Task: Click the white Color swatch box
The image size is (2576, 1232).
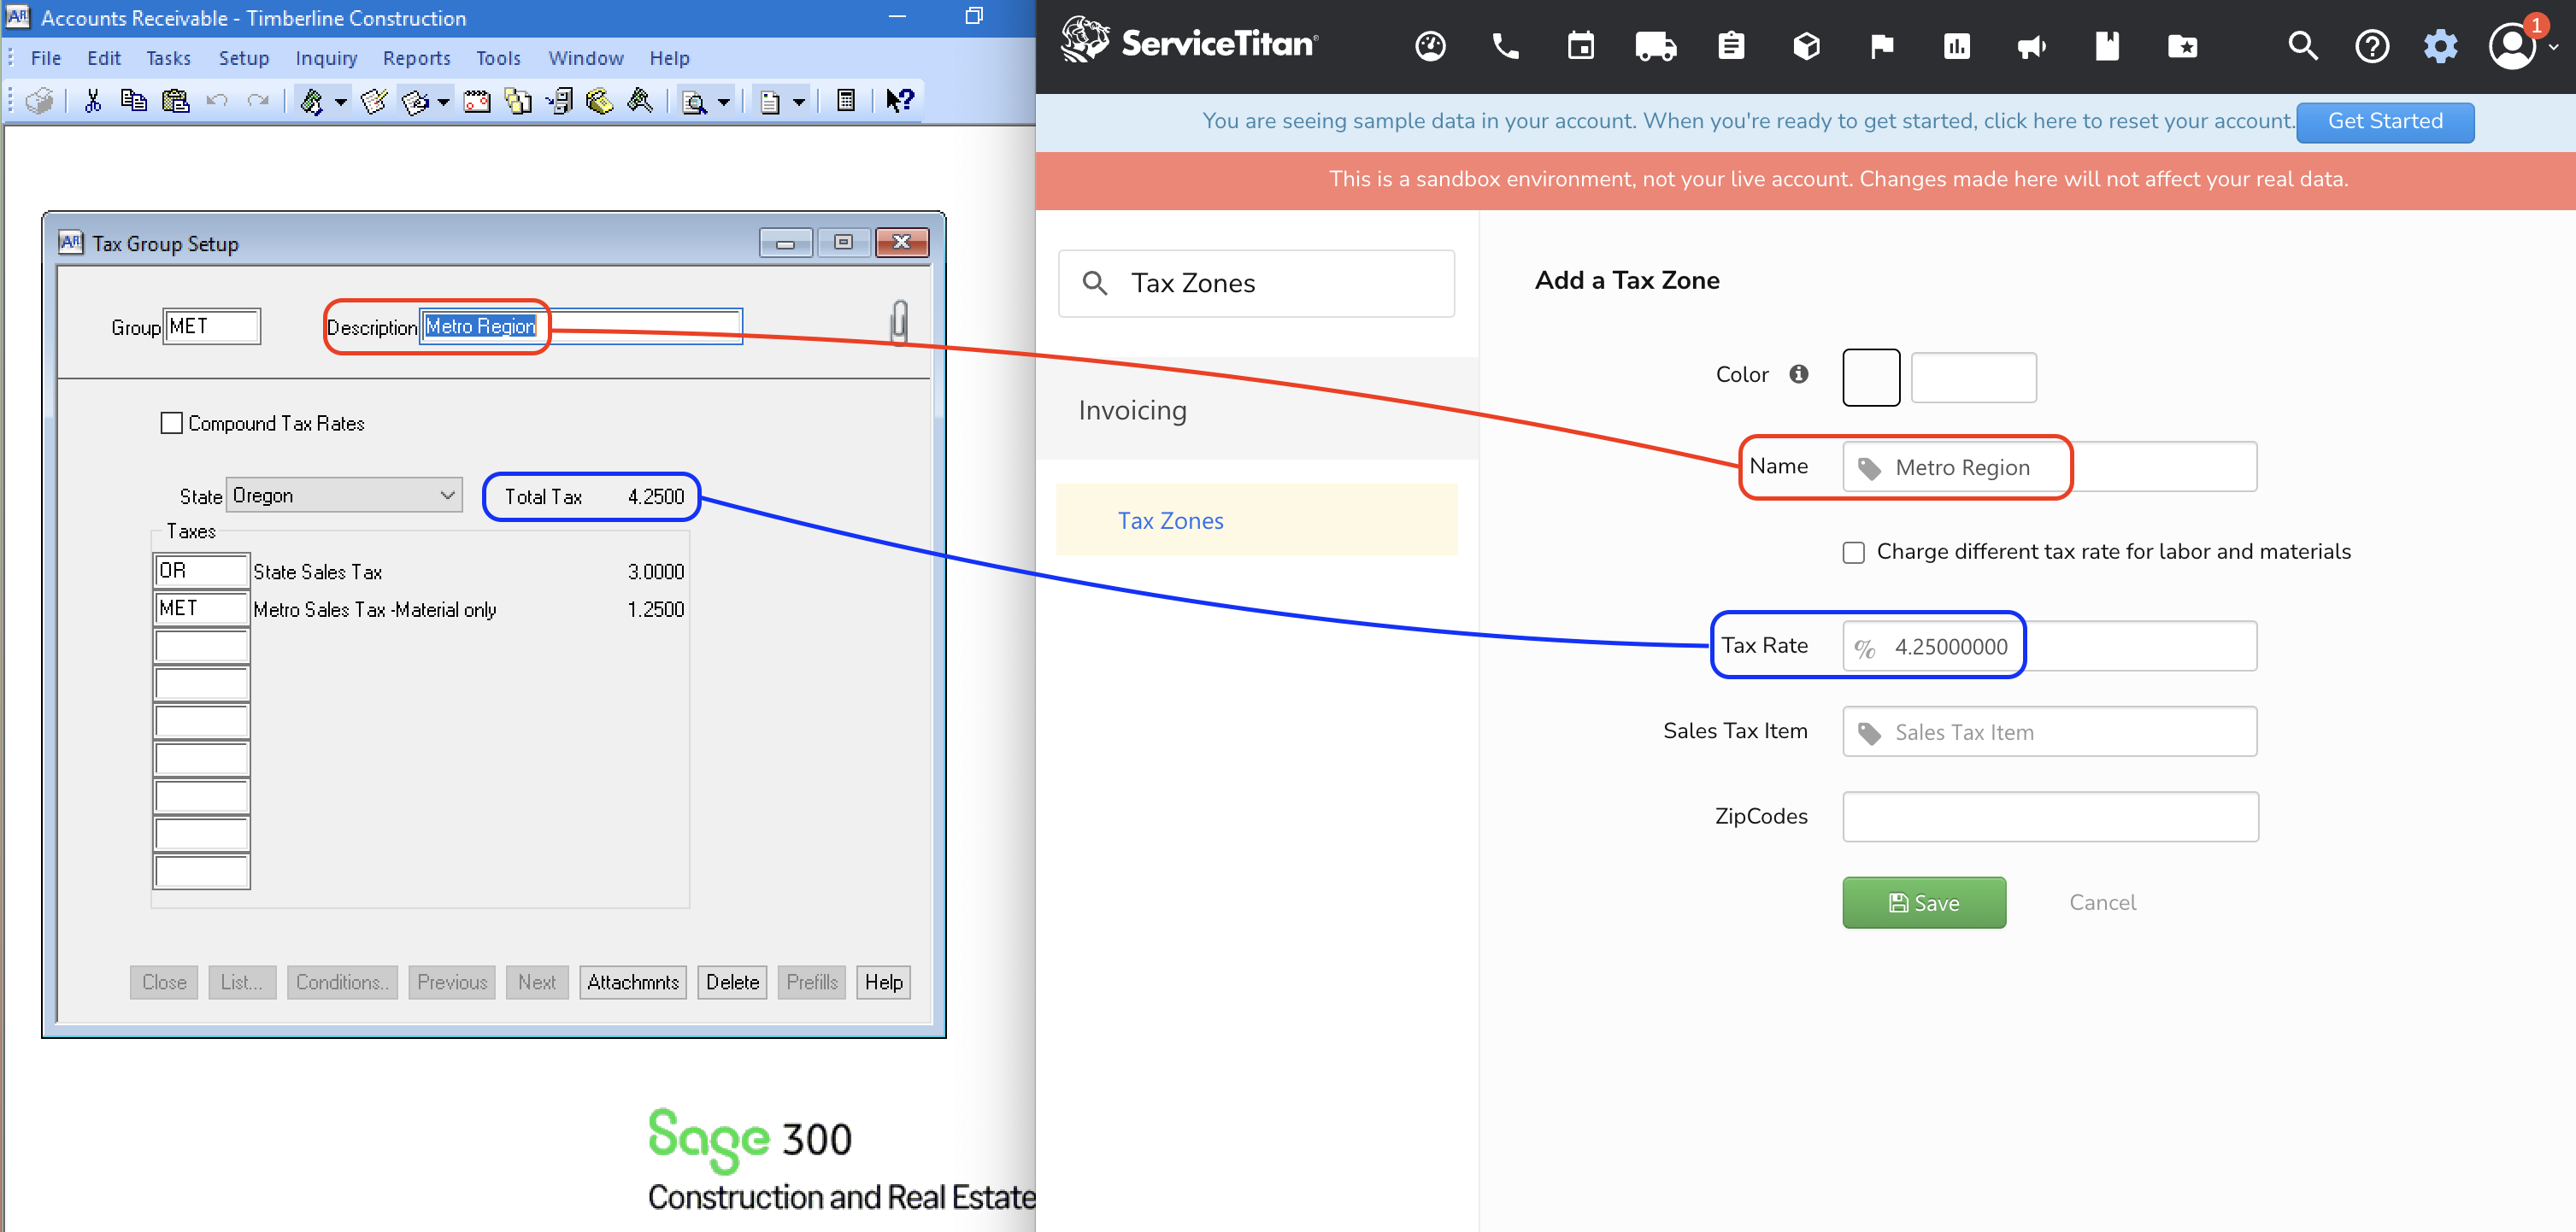Action: tap(1871, 377)
